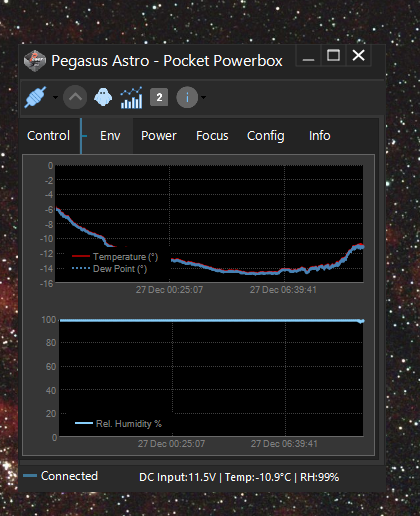
Task: Click the Dew Point legend entry
Action: [x=109, y=269]
